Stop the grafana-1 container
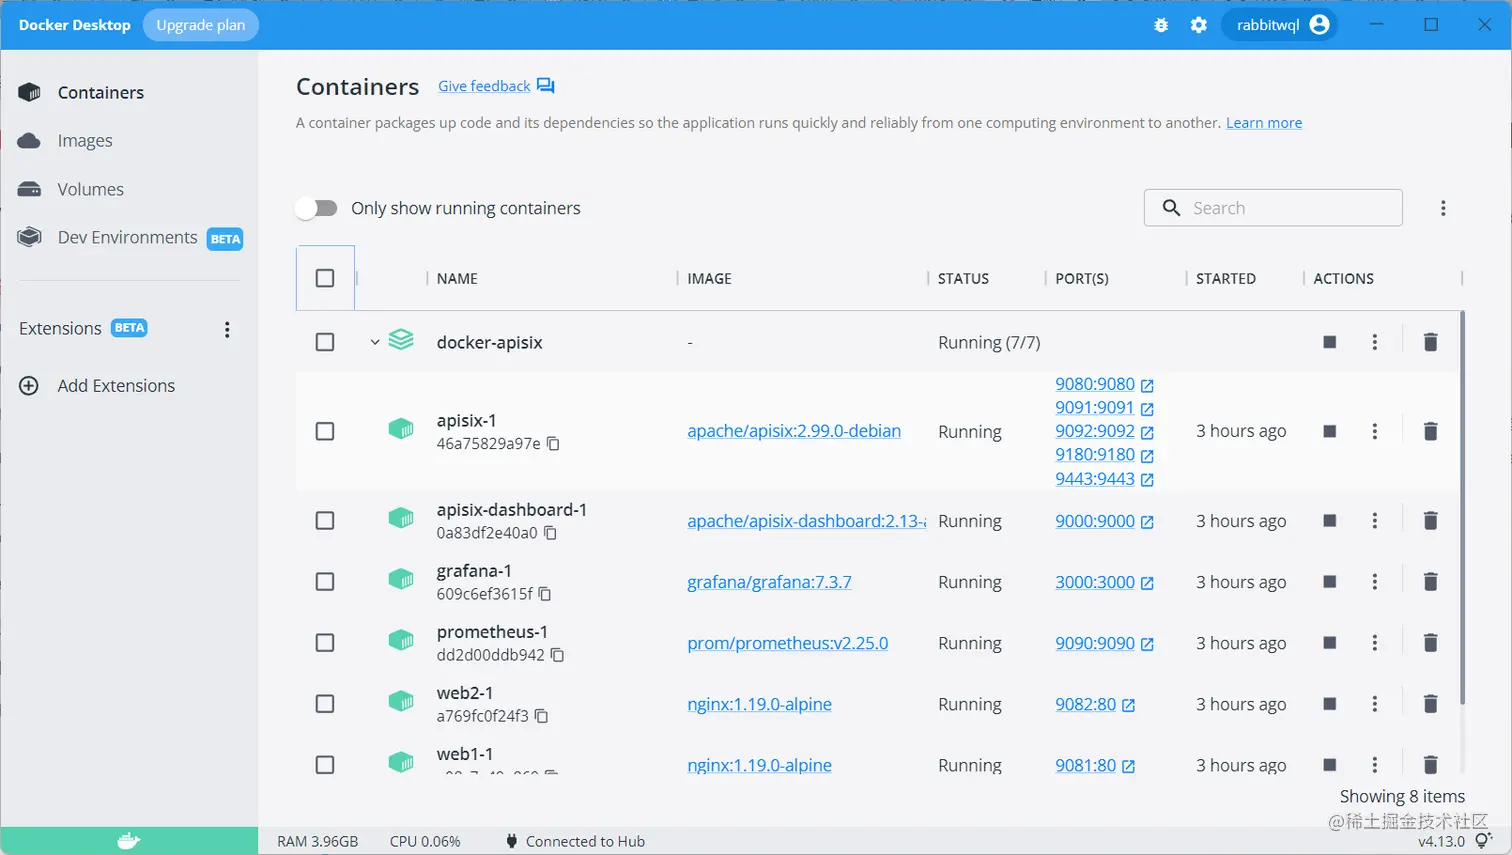The width and height of the screenshot is (1512, 855). 1330,581
